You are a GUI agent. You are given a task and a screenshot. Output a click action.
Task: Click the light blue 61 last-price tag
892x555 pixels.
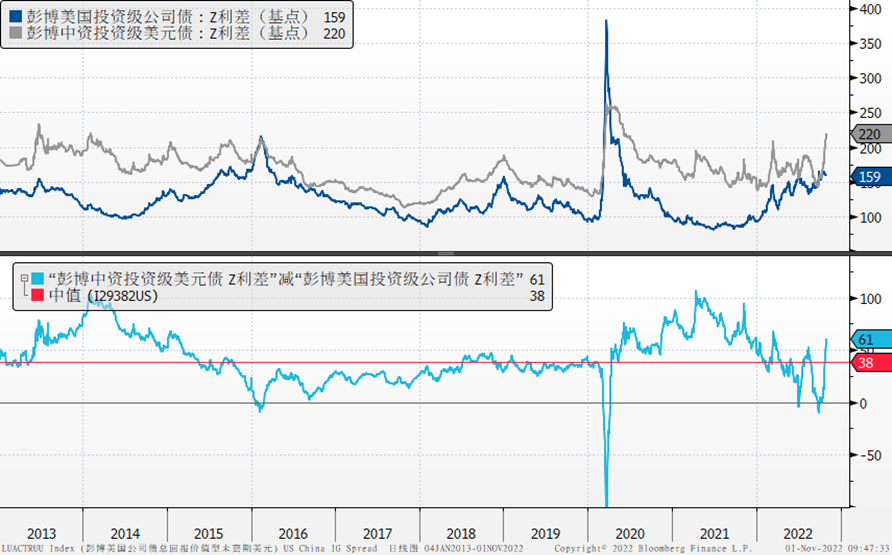[870, 339]
